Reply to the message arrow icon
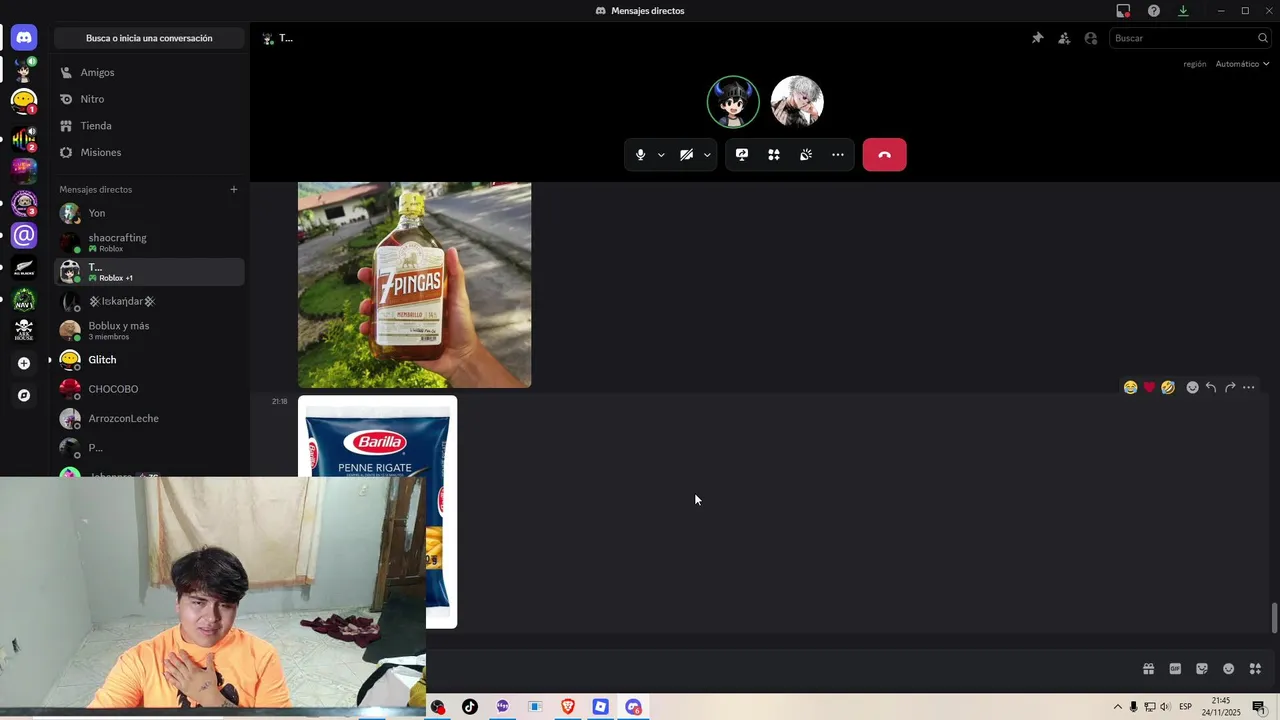This screenshot has width=1280, height=720. [1211, 387]
